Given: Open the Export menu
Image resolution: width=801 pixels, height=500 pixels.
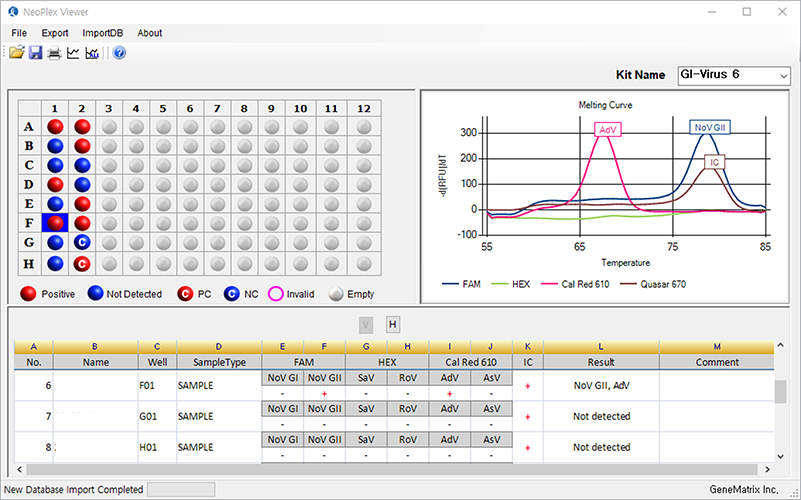Looking at the screenshot, I should (55, 33).
